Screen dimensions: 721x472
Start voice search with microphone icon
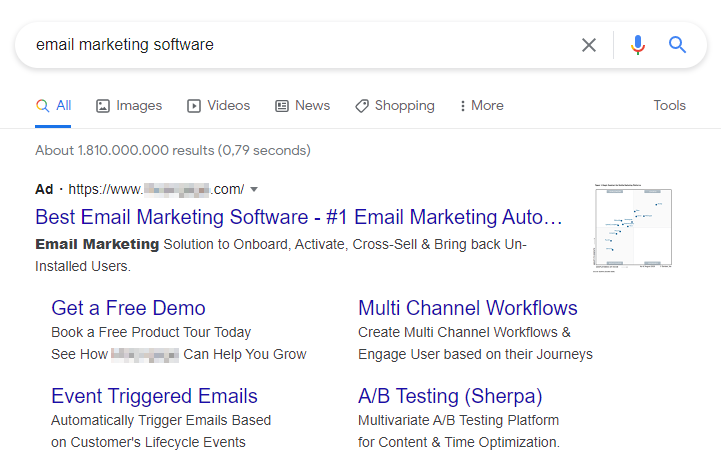(x=637, y=45)
